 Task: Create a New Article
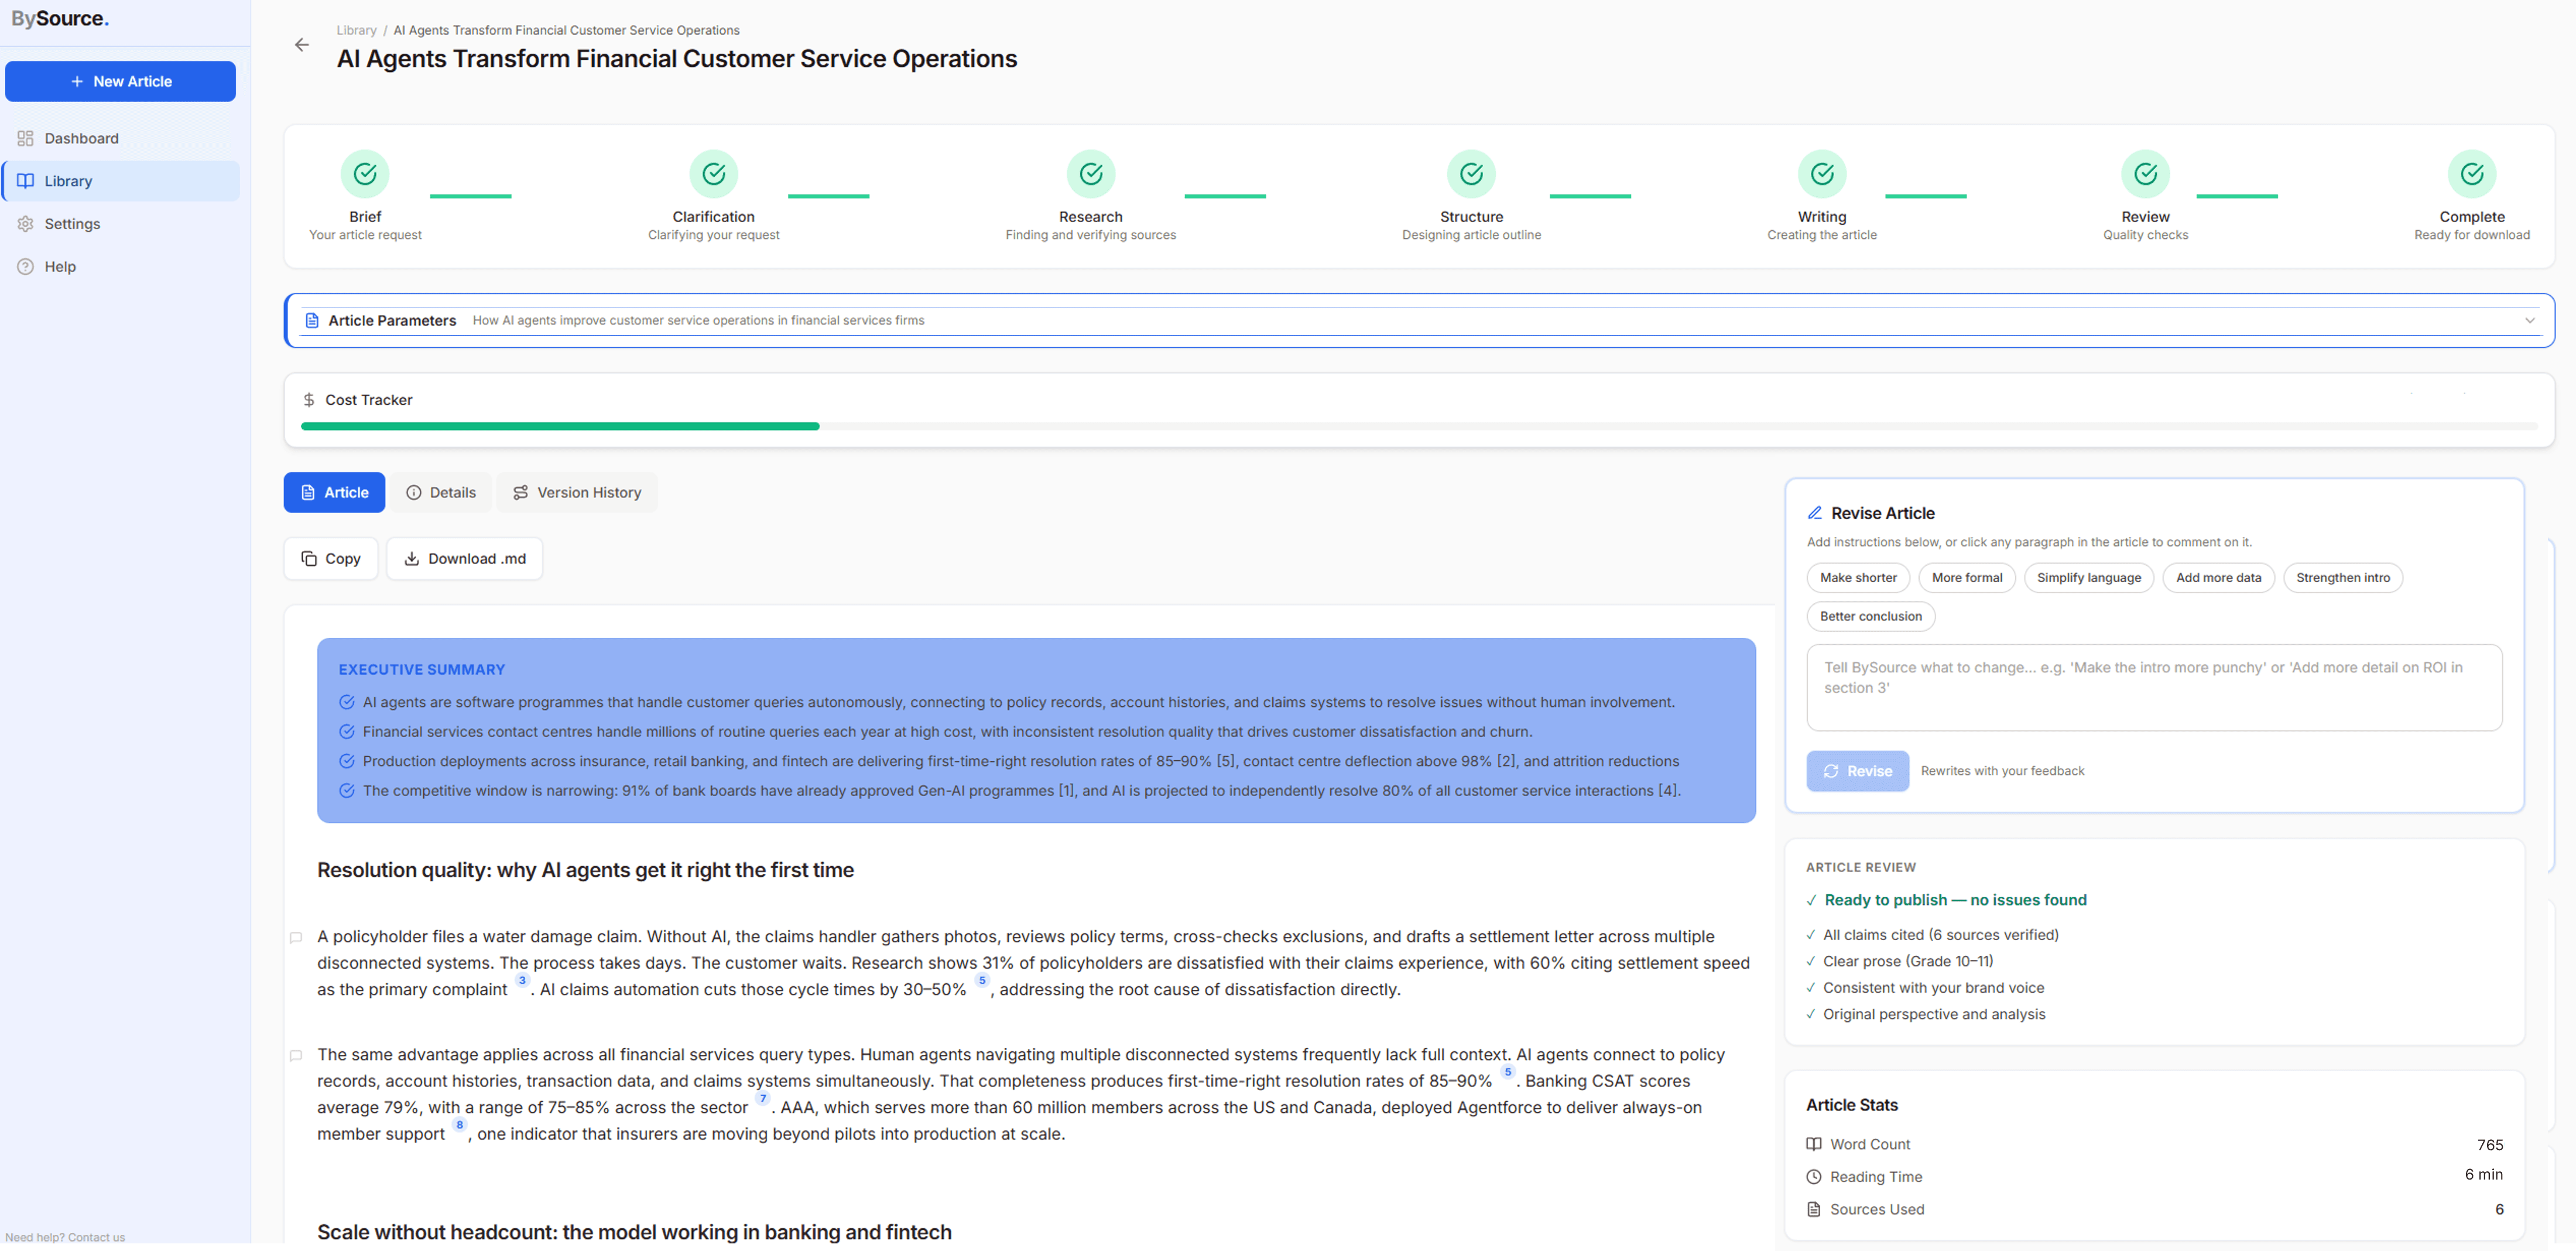point(121,81)
